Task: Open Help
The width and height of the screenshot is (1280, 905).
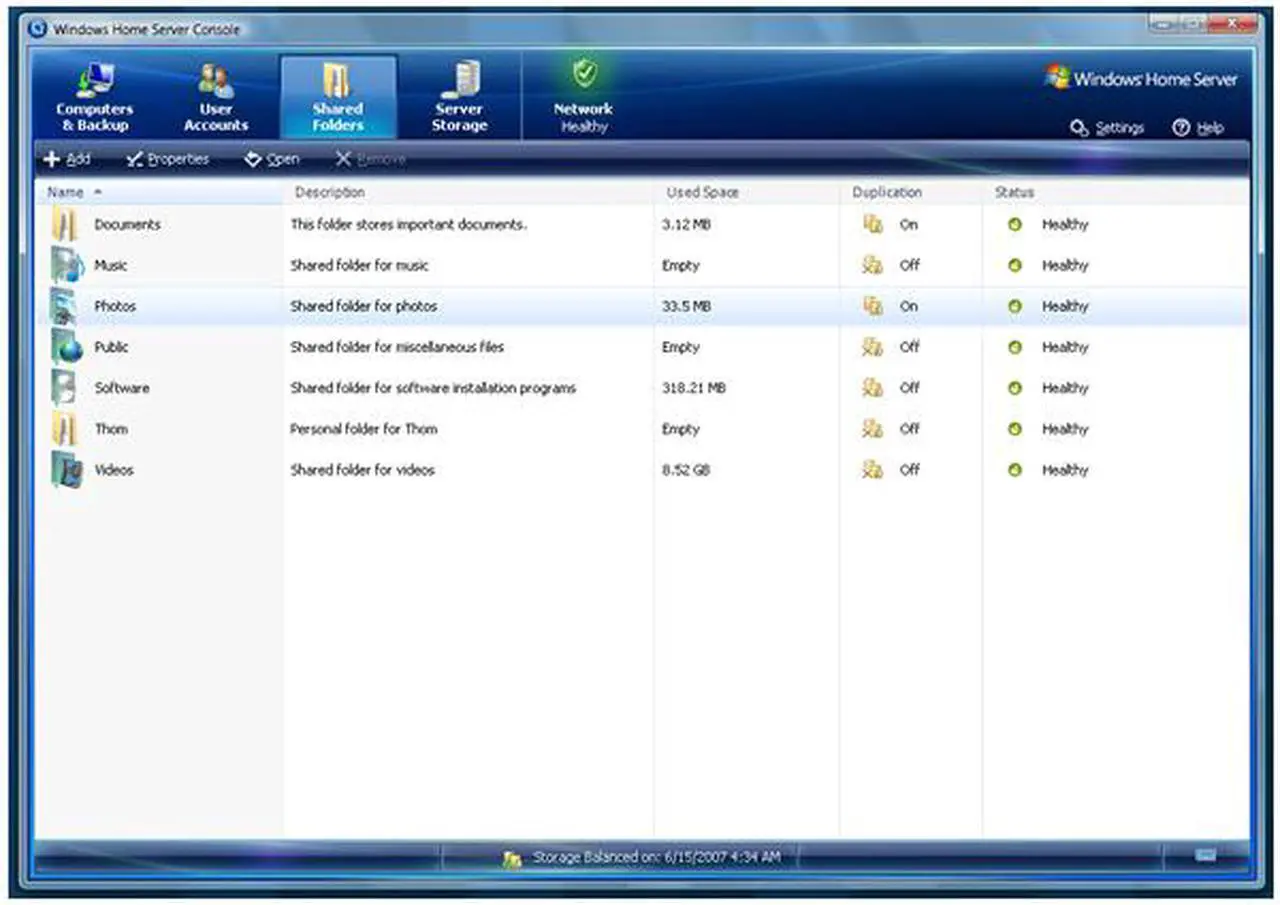Action: tap(1198, 128)
